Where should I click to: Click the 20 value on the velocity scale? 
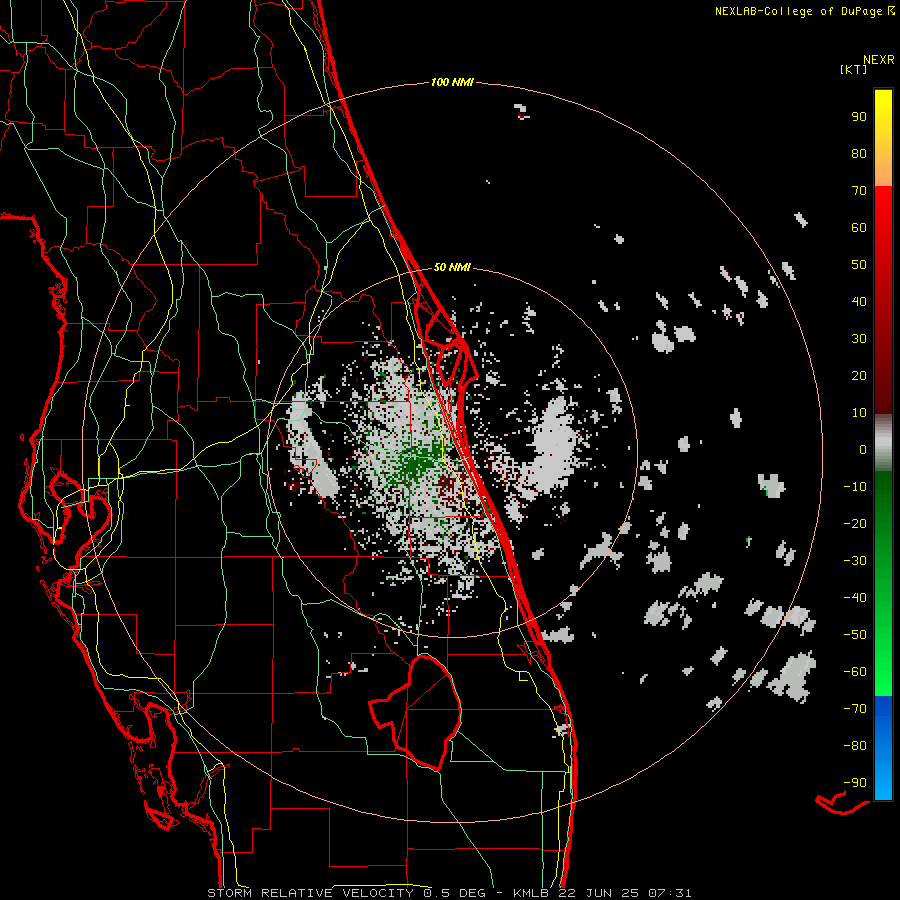coord(859,375)
